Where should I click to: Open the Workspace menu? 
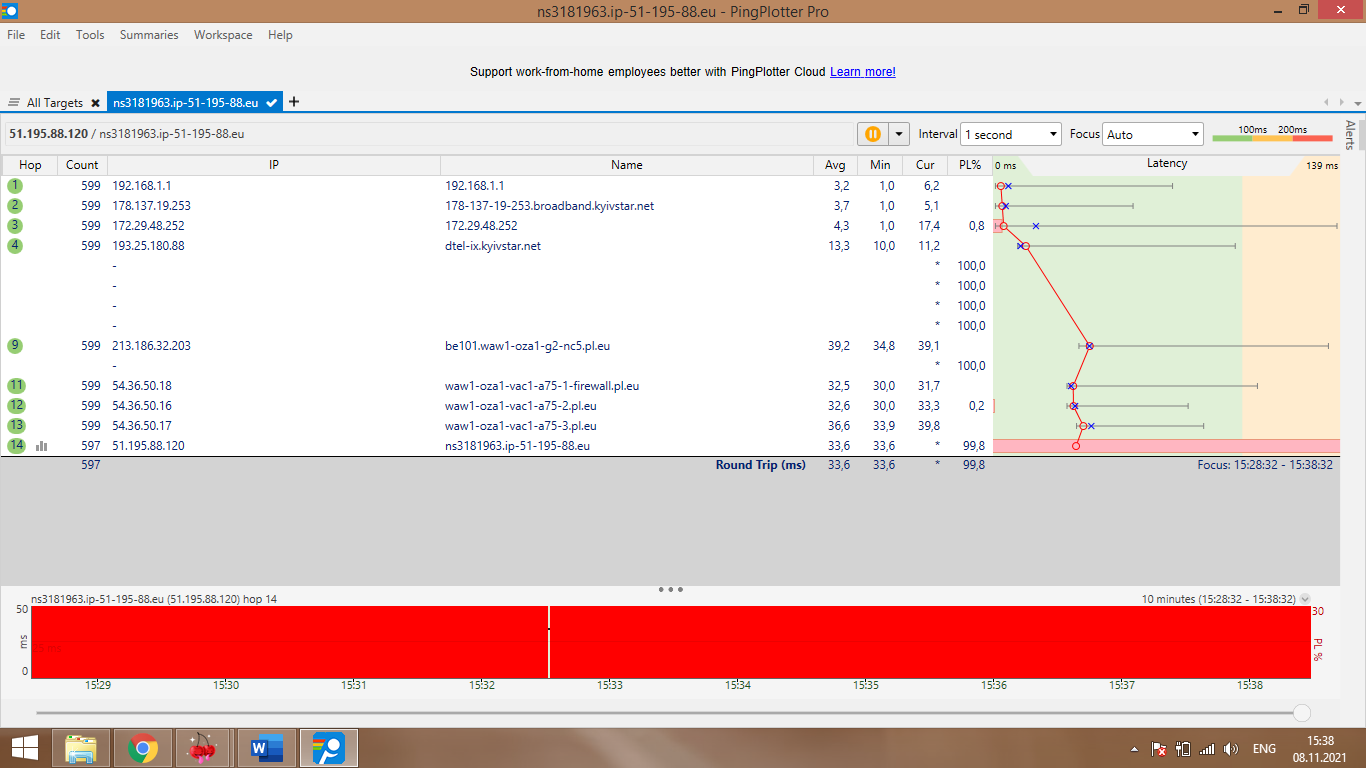[223, 34]
